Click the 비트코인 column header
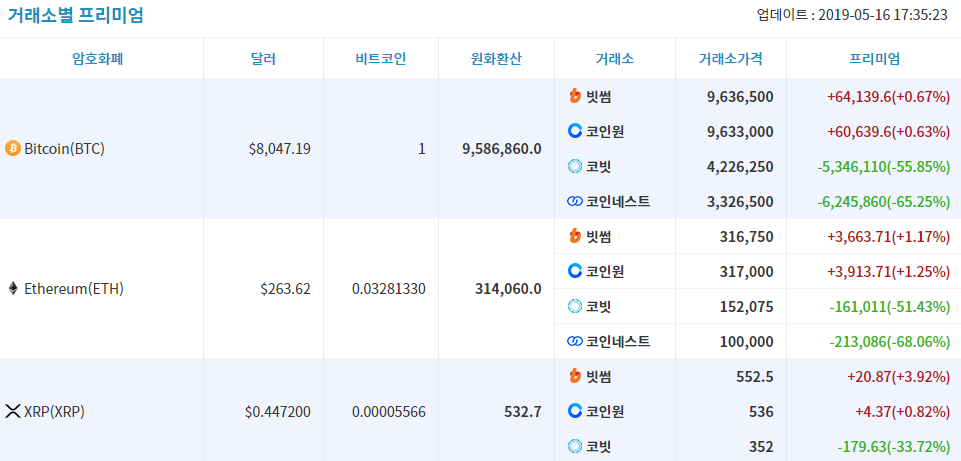Image resolution: width=961 pixels, height=461 pixels. [381, 59]
